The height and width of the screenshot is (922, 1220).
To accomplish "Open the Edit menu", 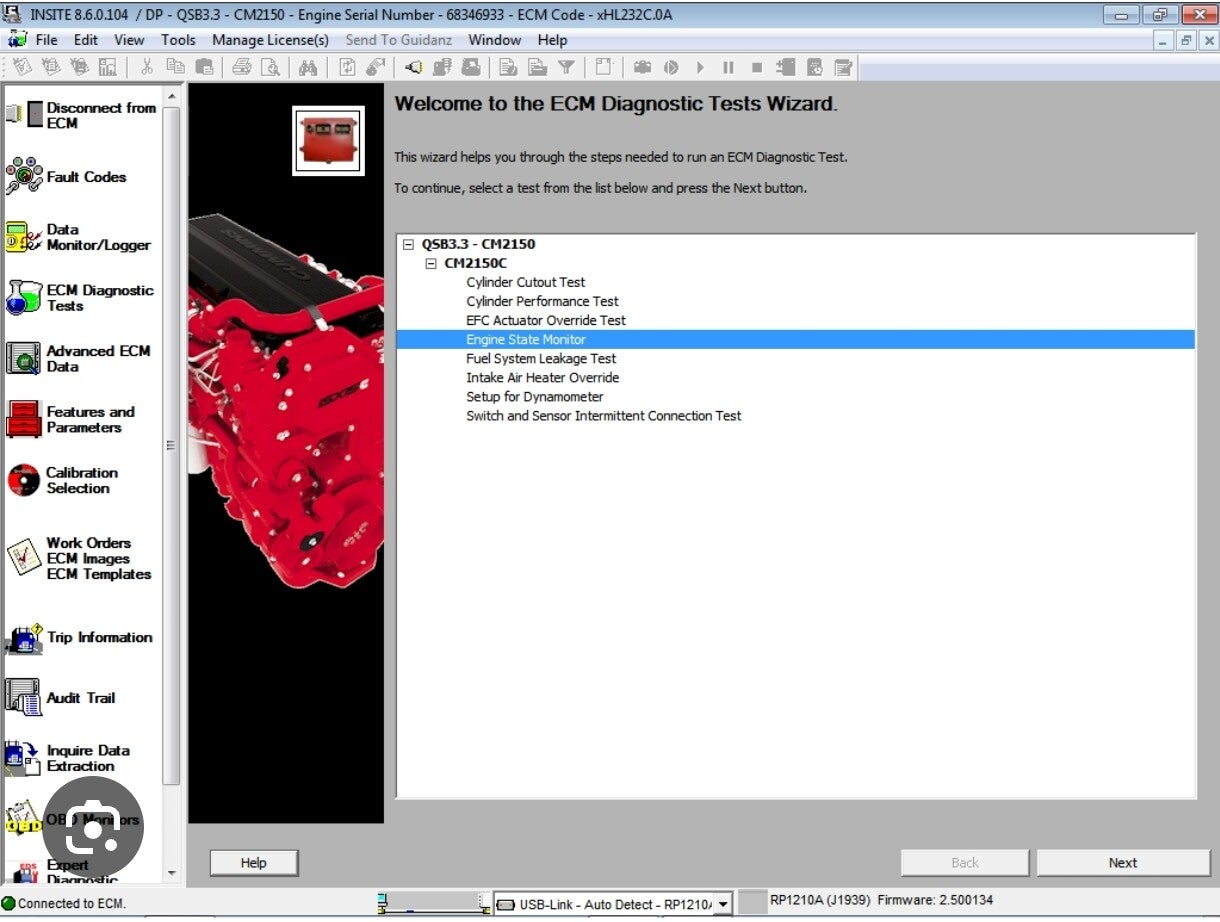I will 86,40.
